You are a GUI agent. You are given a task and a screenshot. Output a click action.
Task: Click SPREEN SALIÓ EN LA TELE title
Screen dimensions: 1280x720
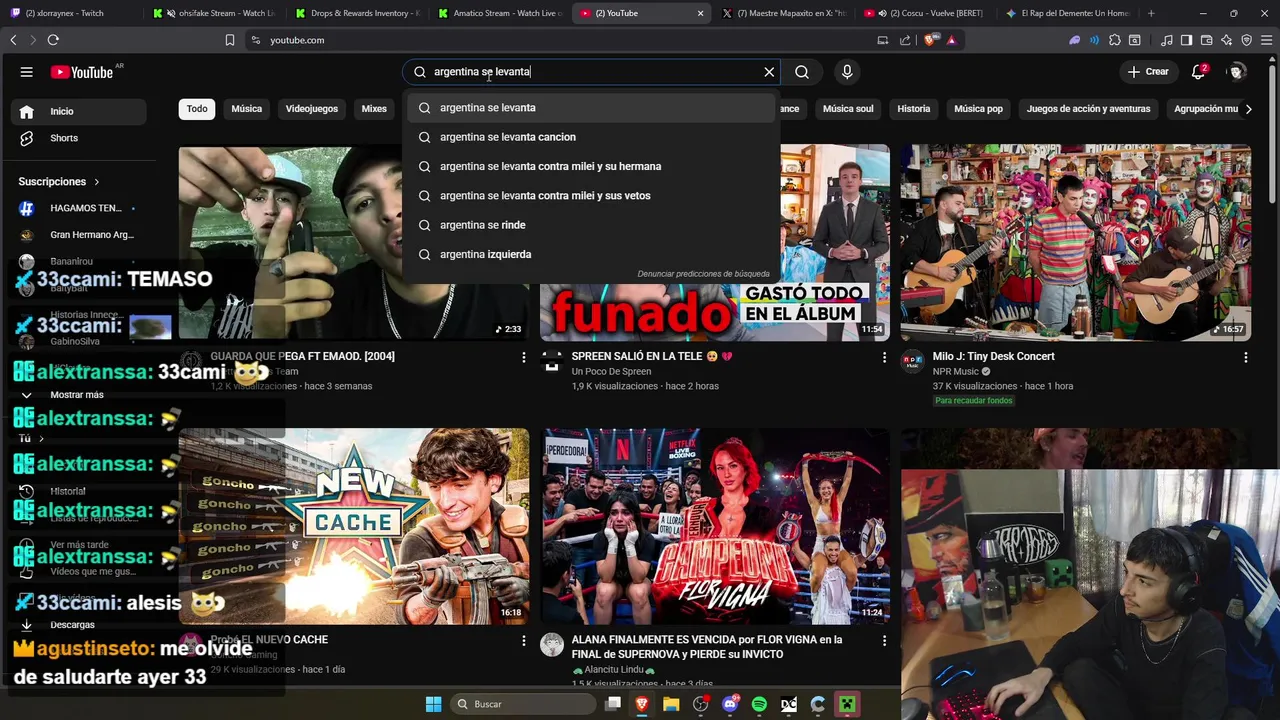(x=652, y=356)
